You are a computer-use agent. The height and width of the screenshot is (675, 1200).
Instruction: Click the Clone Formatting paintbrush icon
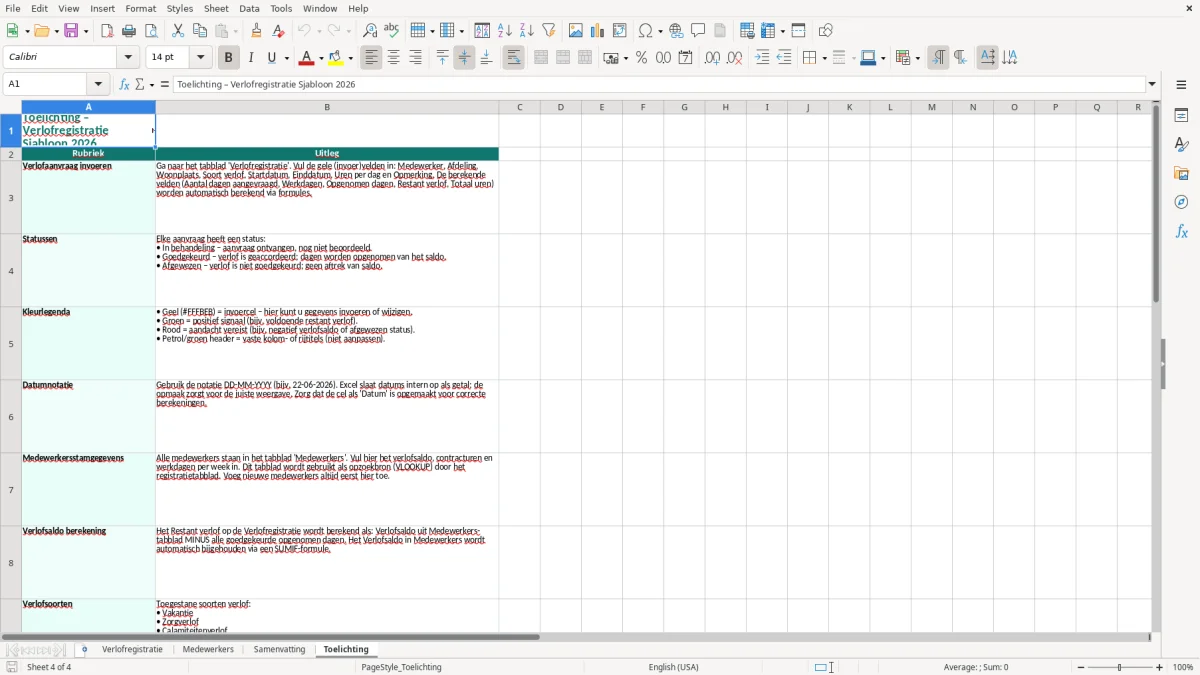coord(257,31)
